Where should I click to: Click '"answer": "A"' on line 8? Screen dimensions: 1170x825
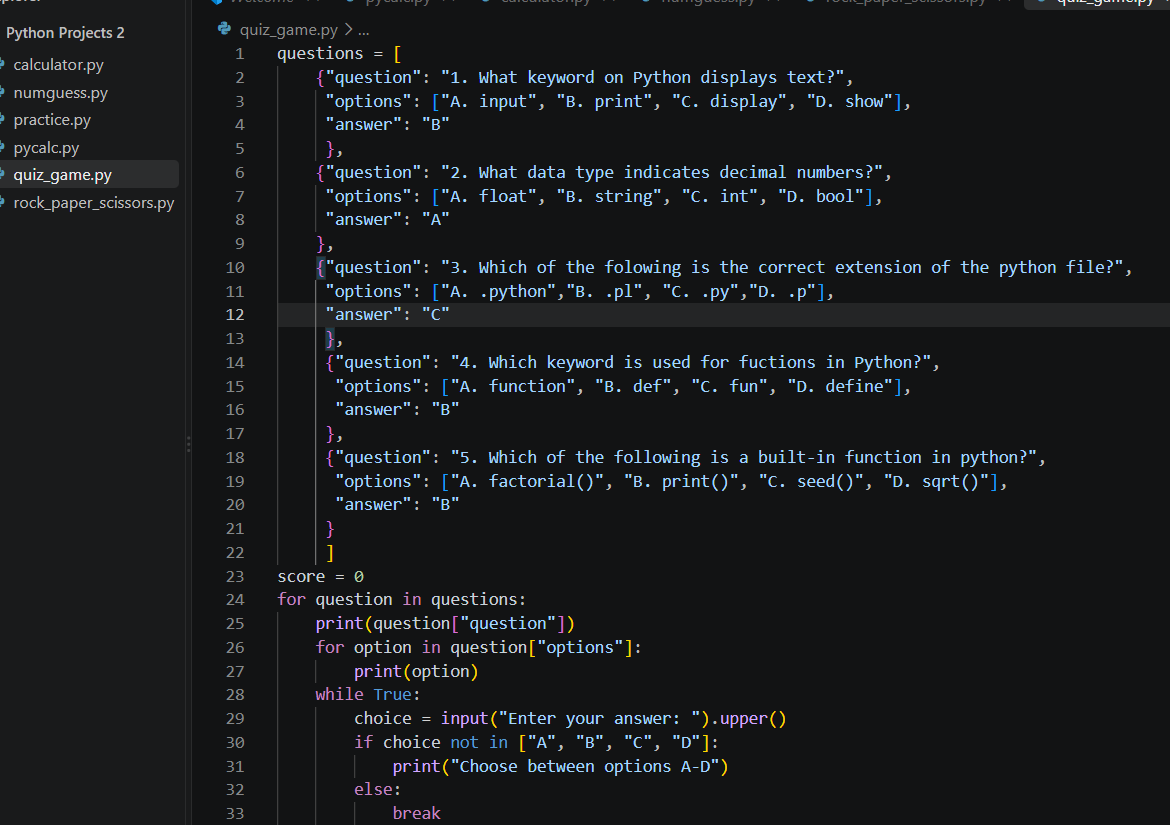pyautogui.click(x=387, y=220)
